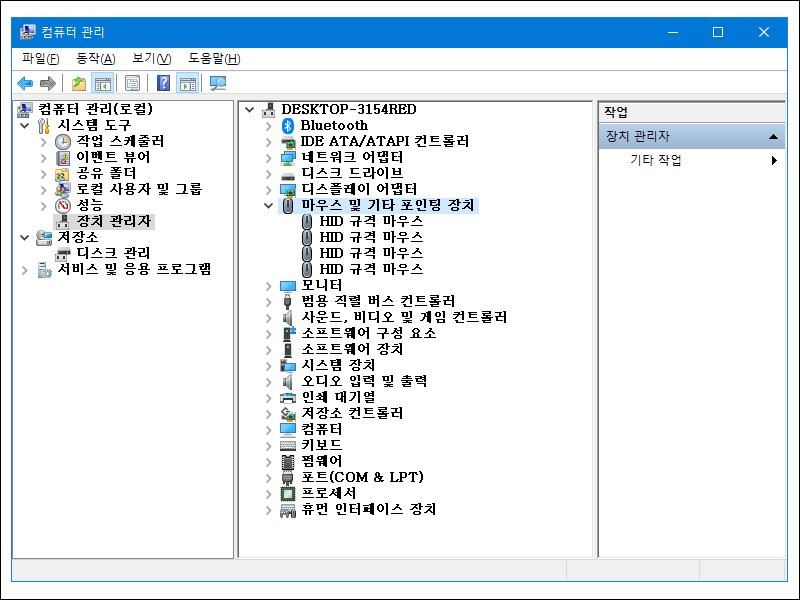Viewport: 800px width, 600px height.
Task: Expand the 로컬 사용자 및 그룹 node
Action: (44, 189)
